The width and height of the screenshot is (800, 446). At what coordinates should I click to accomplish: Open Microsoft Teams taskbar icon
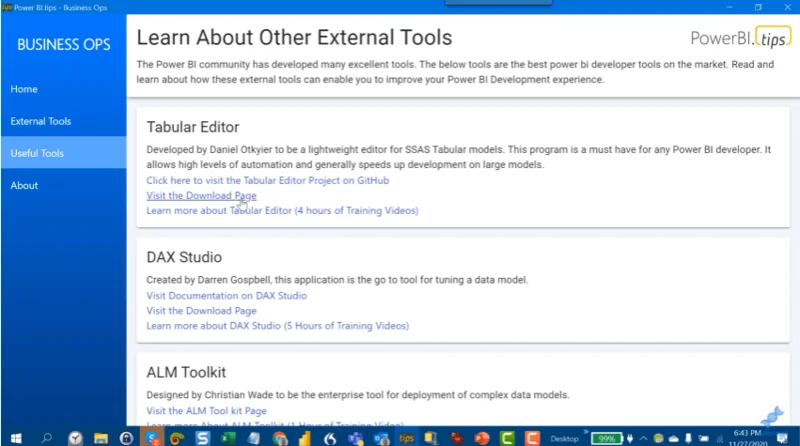pos(356,438)
